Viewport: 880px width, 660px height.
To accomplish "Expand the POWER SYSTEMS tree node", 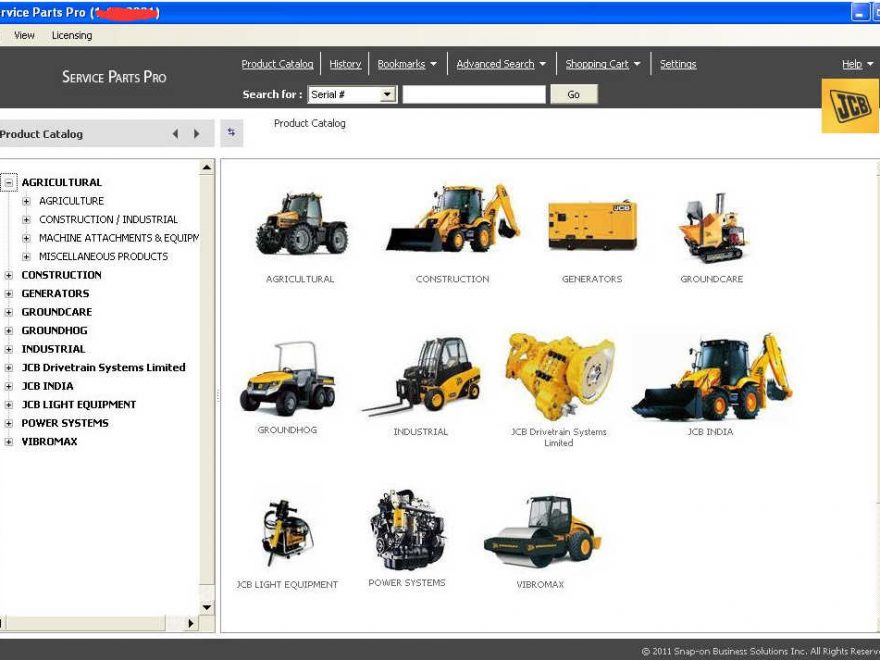I will (x=8, y=423).
